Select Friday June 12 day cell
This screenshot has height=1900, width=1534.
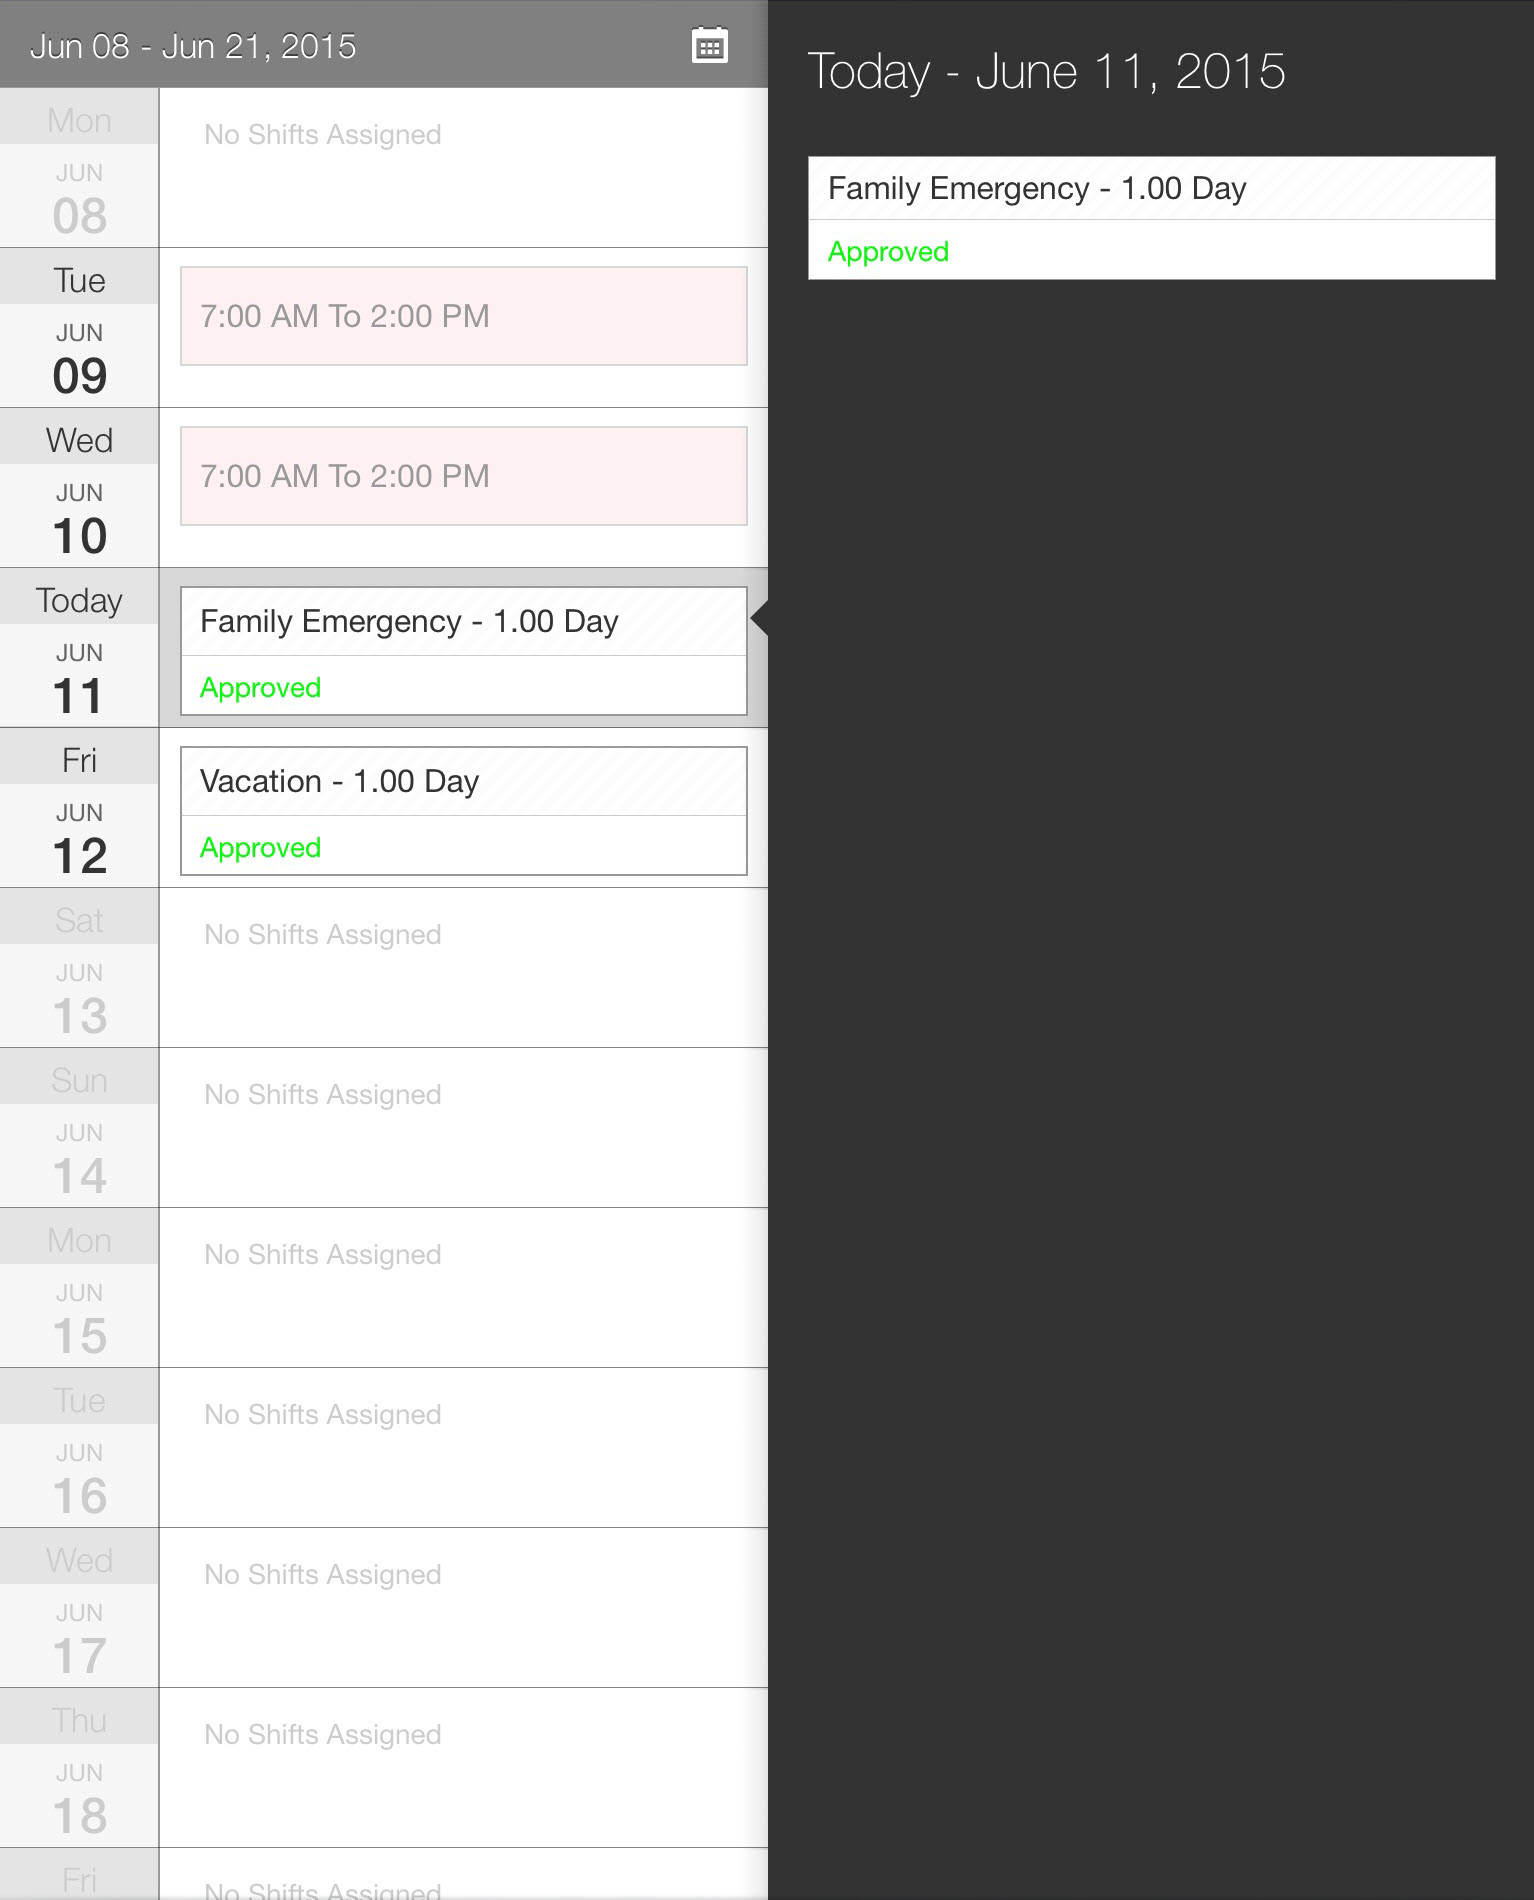pos(79,808)
